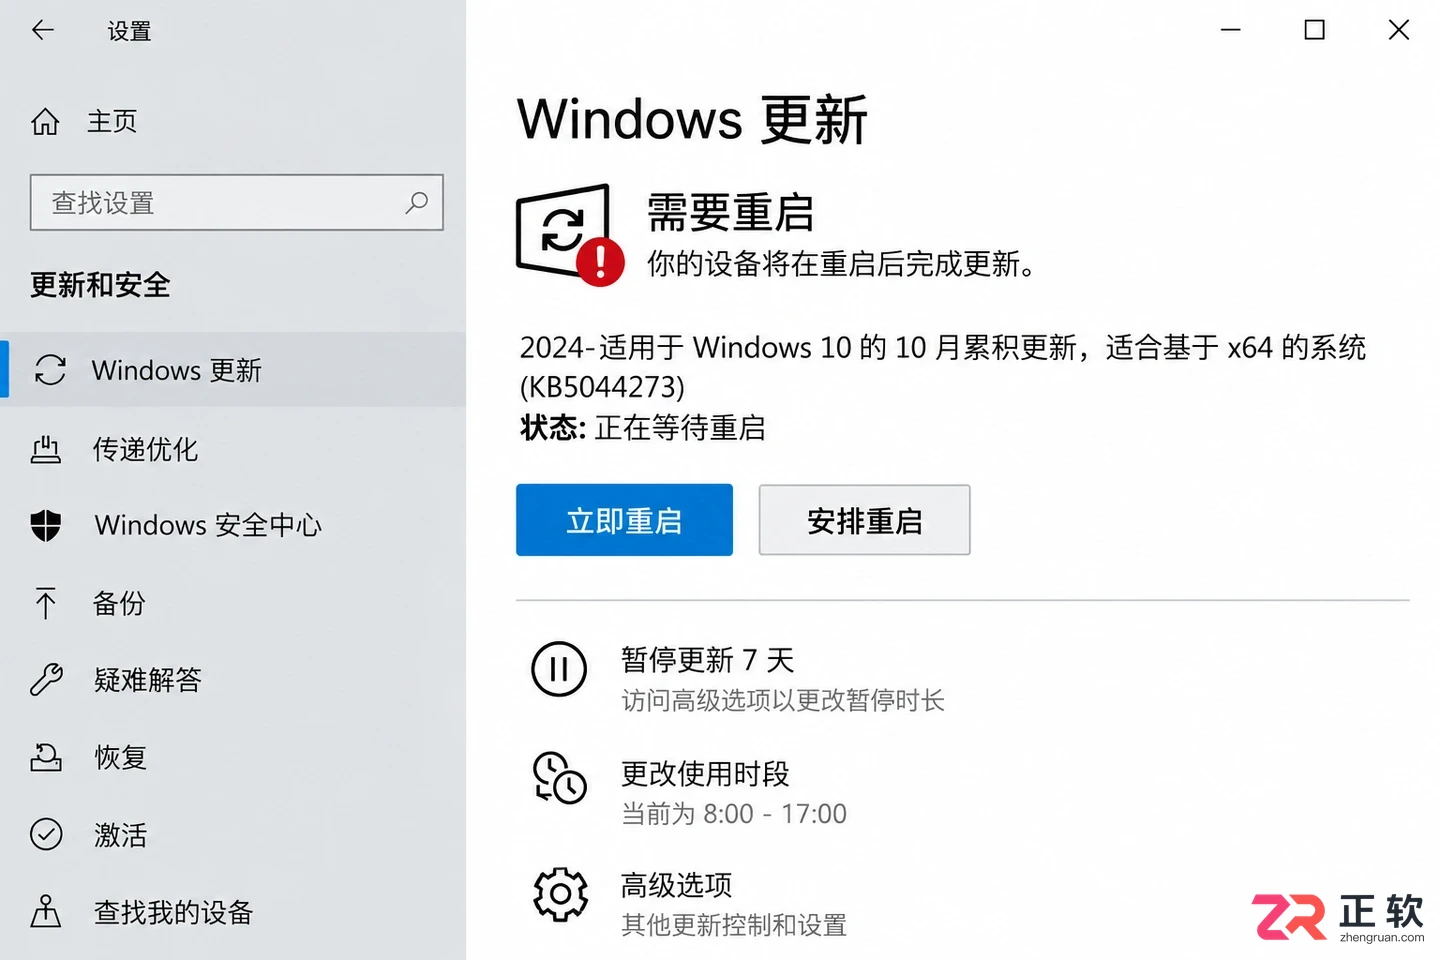Open the home icon beside 主页

[x=45, y=122]
